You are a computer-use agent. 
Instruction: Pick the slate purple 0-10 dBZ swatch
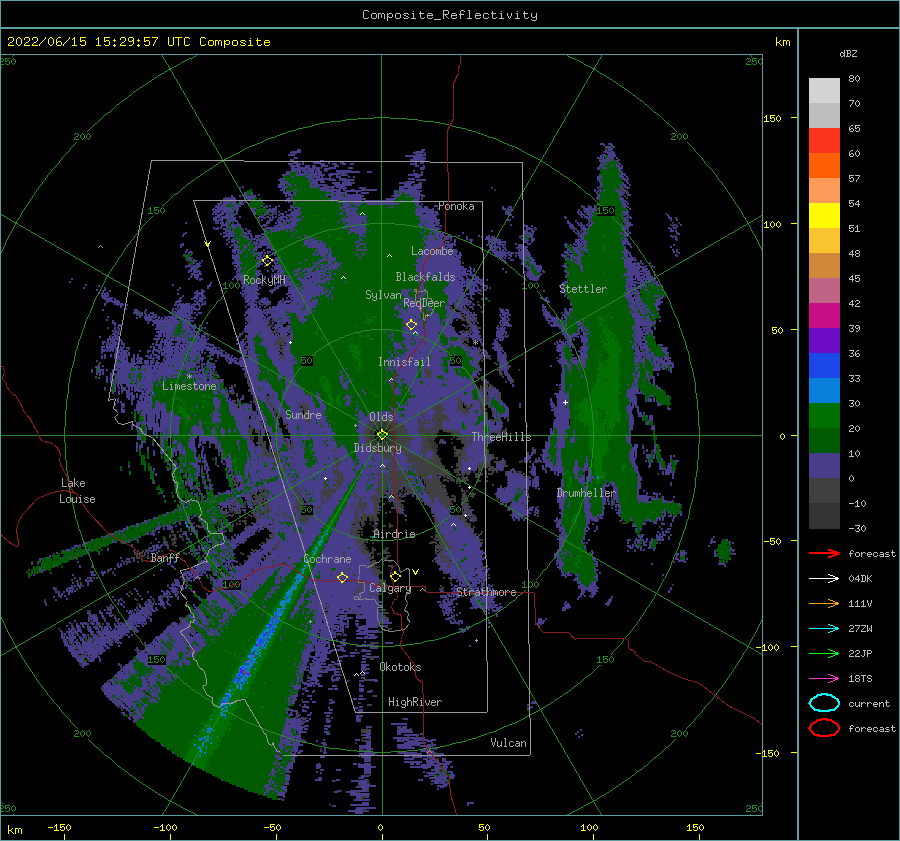(824, 466)
